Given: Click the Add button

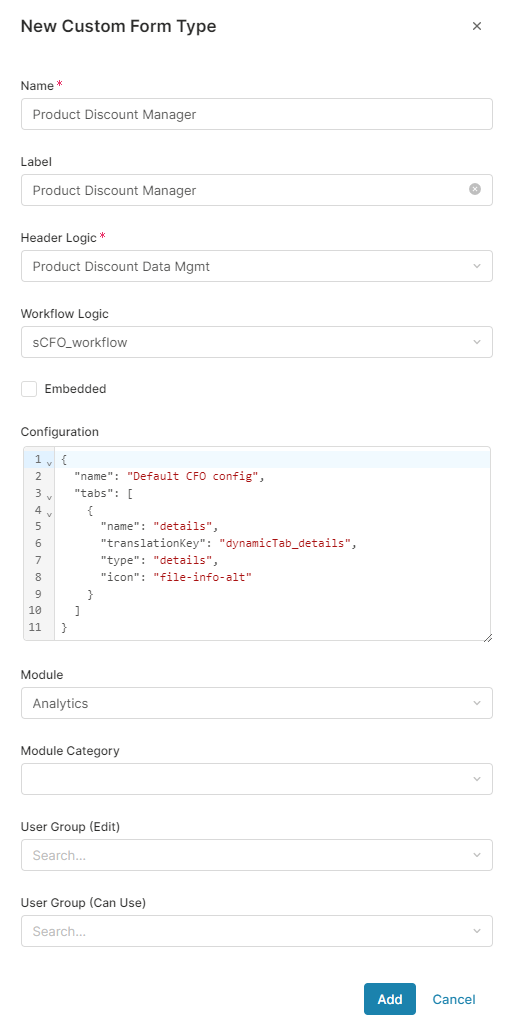Looking at the screenshot, I should pyautogui.click(x=390, y=999).
